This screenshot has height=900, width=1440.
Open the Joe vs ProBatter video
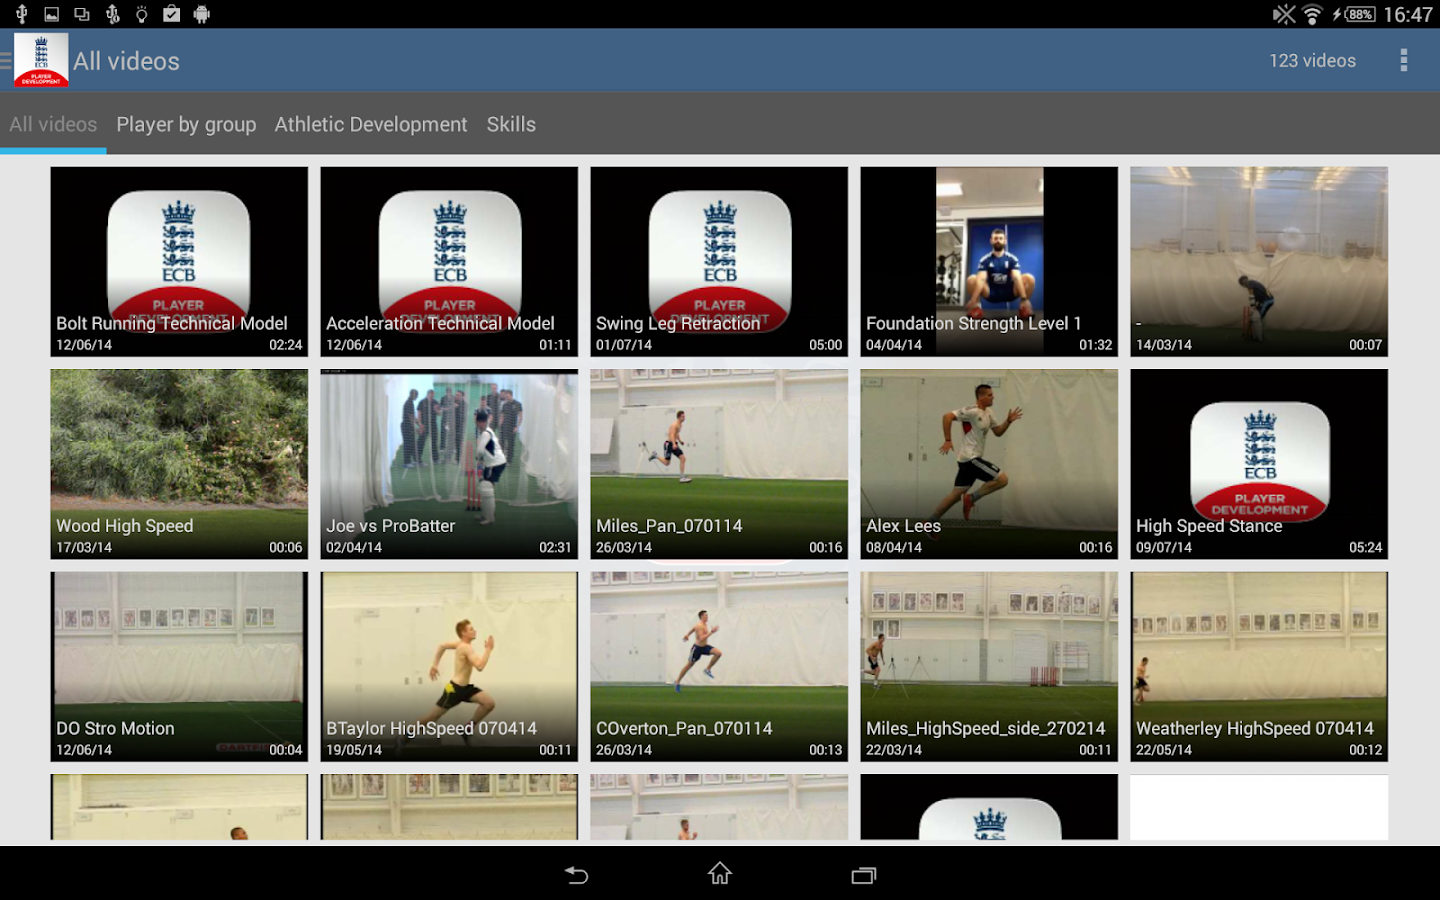[x=449, y=464]
